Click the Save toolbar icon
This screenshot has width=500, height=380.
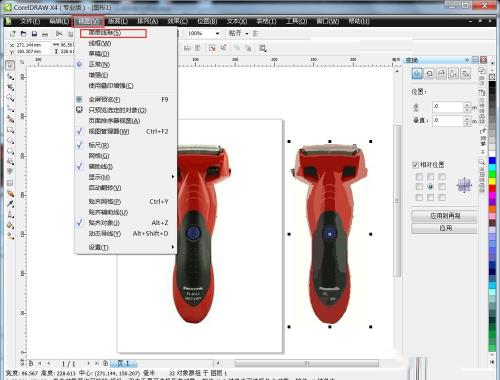[34, 34]
